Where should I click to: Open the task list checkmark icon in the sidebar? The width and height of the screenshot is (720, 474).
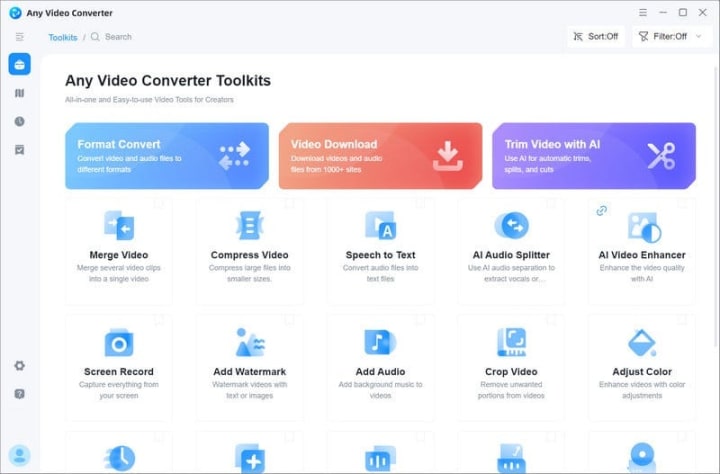pos(19,150)
